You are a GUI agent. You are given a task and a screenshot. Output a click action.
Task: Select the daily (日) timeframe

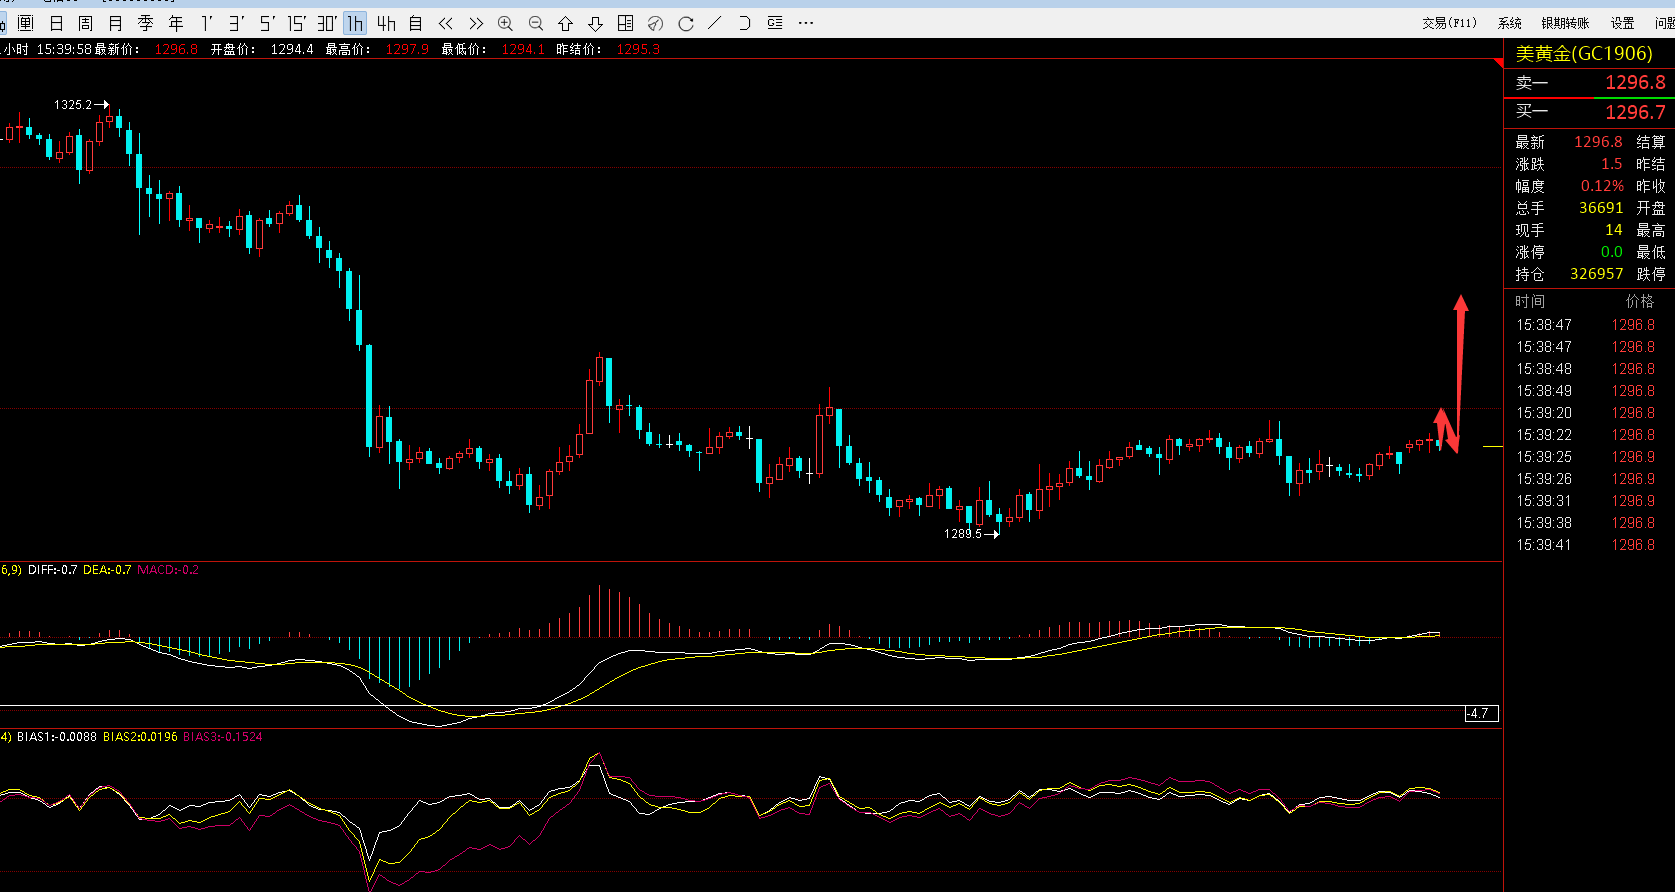click(56, 23)
